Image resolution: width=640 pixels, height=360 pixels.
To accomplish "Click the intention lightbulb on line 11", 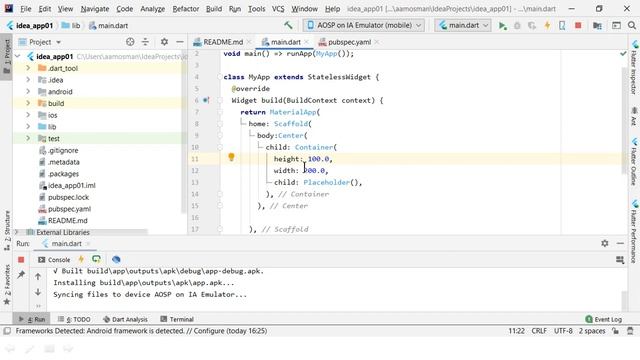I will [x=231, y=157].
